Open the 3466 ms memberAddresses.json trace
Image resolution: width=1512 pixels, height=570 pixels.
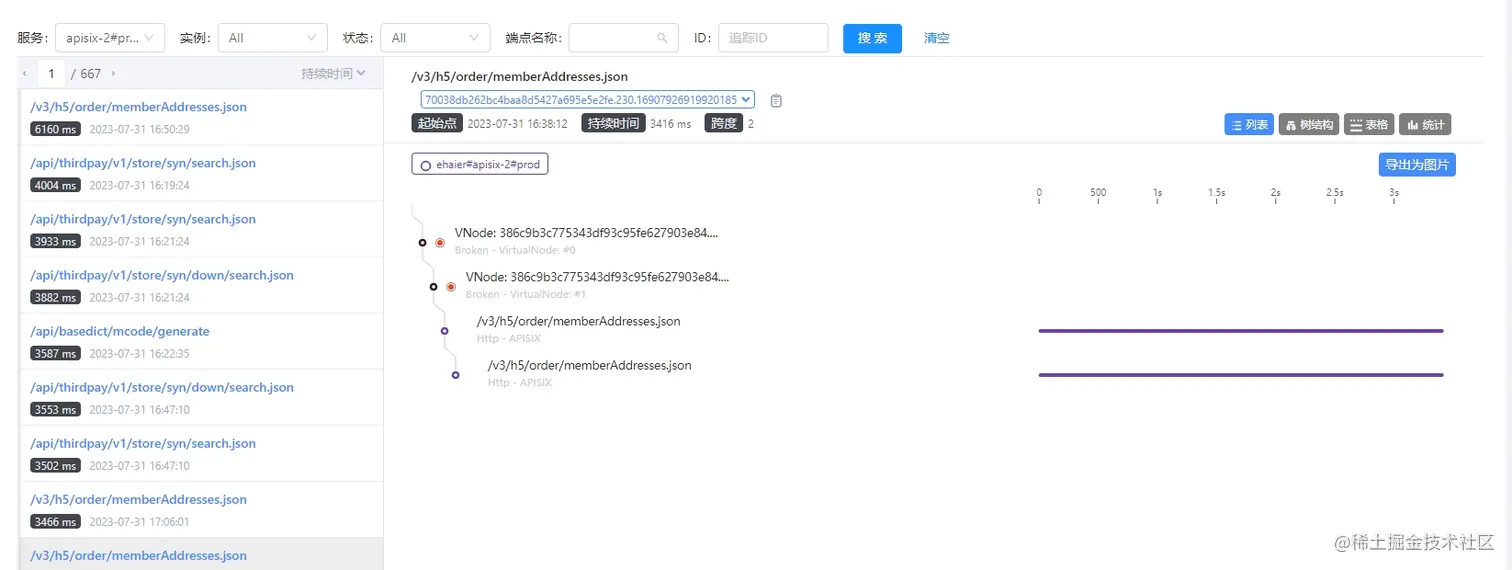(x=201, y=510)
